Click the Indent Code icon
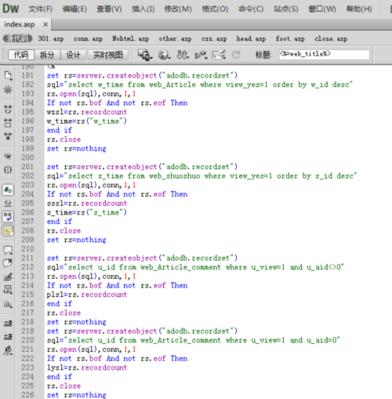The height and width of the screenshot is (399, 392). pyautogui.click(x=8, y=323)
